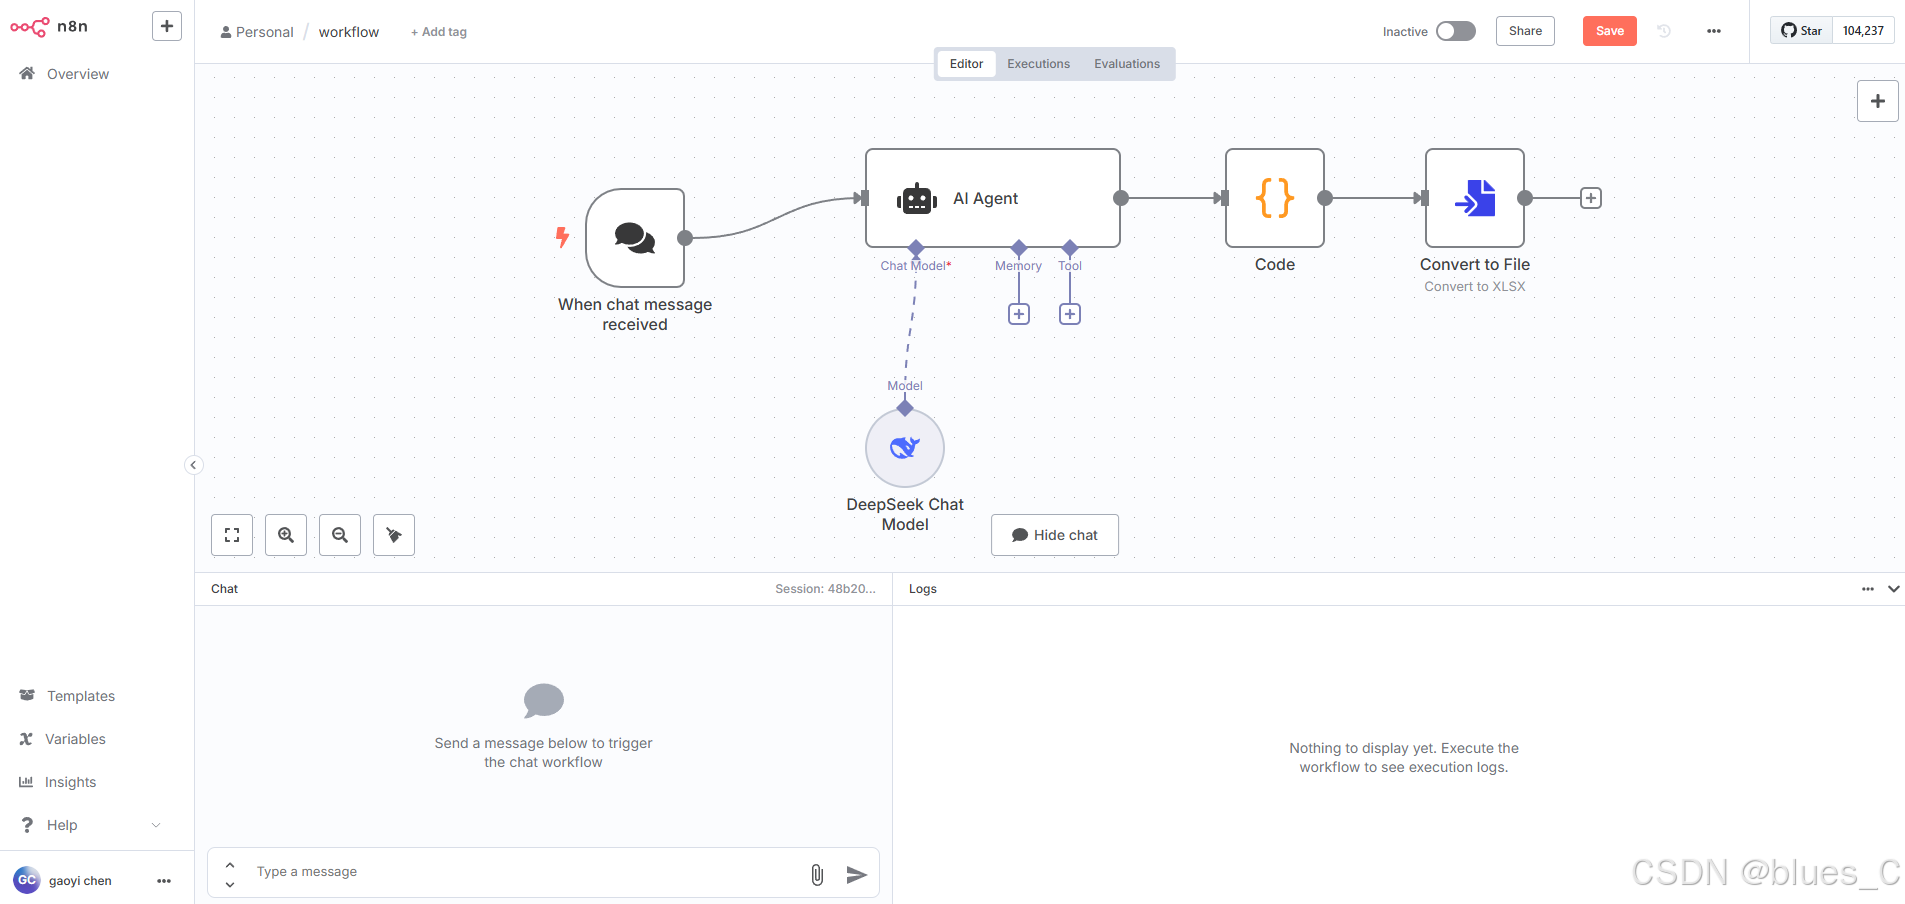This screenshot has width=1905, height=904.
Task: Open Logs panel options ellipsis
Action: tap(1868, 589)
